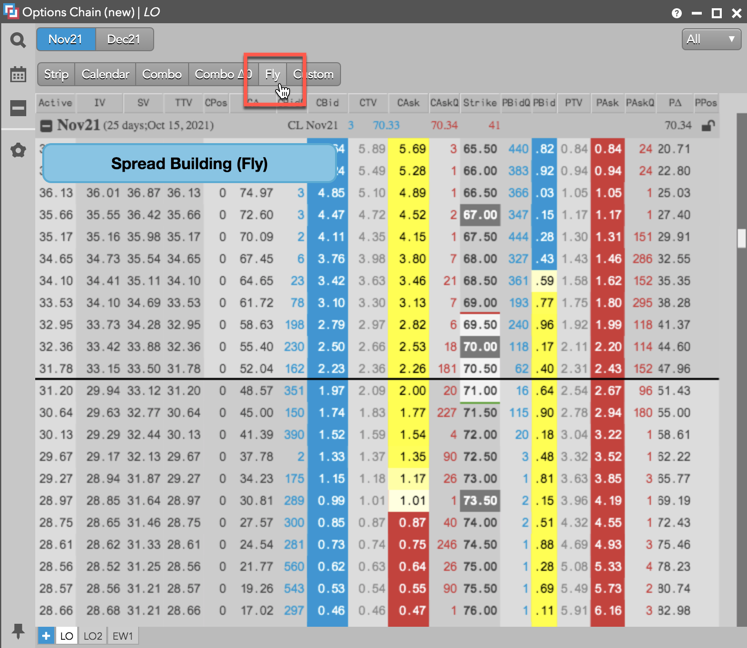Image resolution: width=747 pixels, height=648 pixels.
Task: Click the Strip spread button
Action: pos(56,74)
